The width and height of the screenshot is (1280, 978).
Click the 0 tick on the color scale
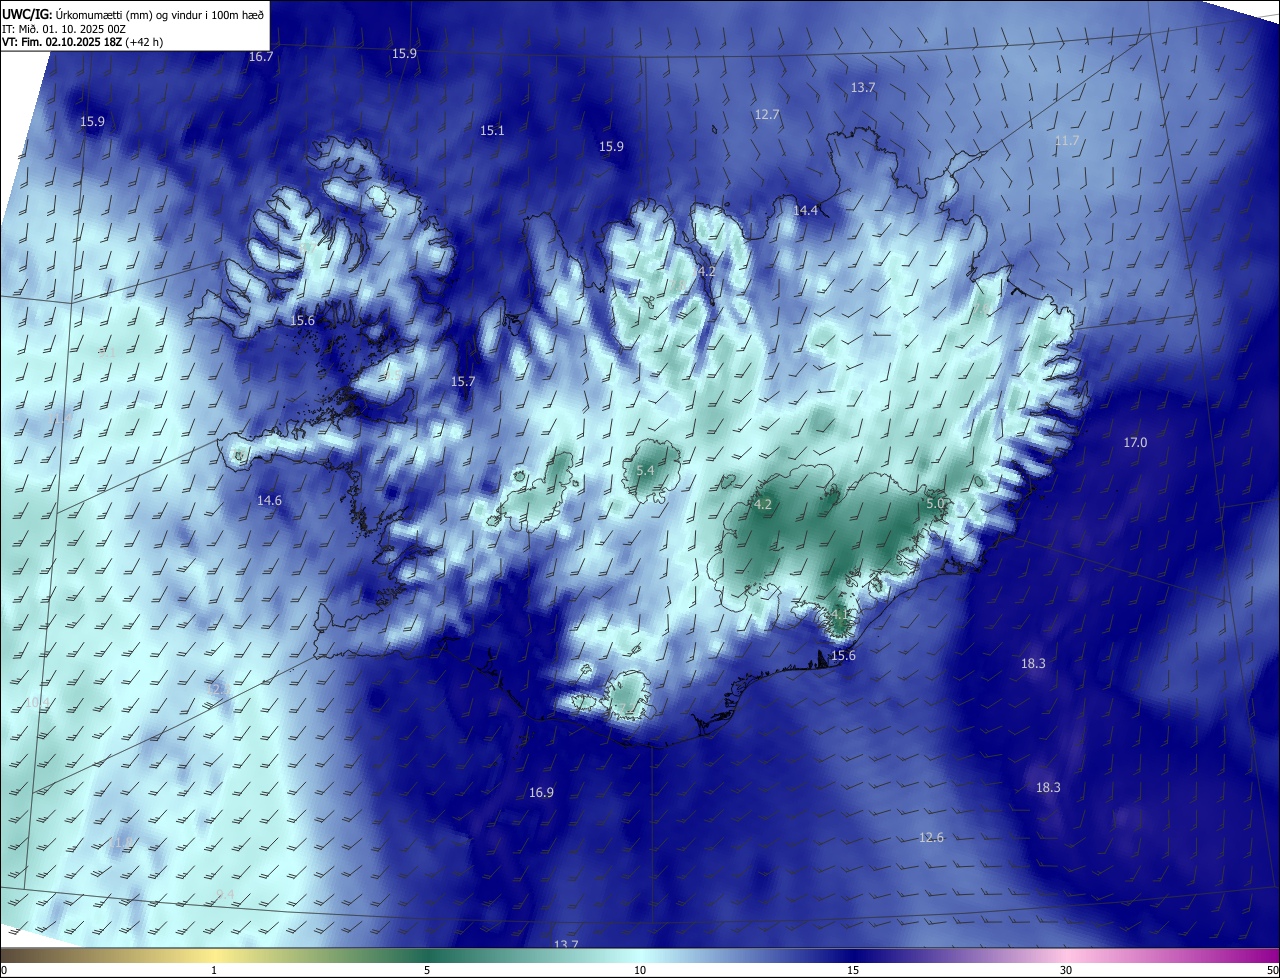tap(4, 971)
